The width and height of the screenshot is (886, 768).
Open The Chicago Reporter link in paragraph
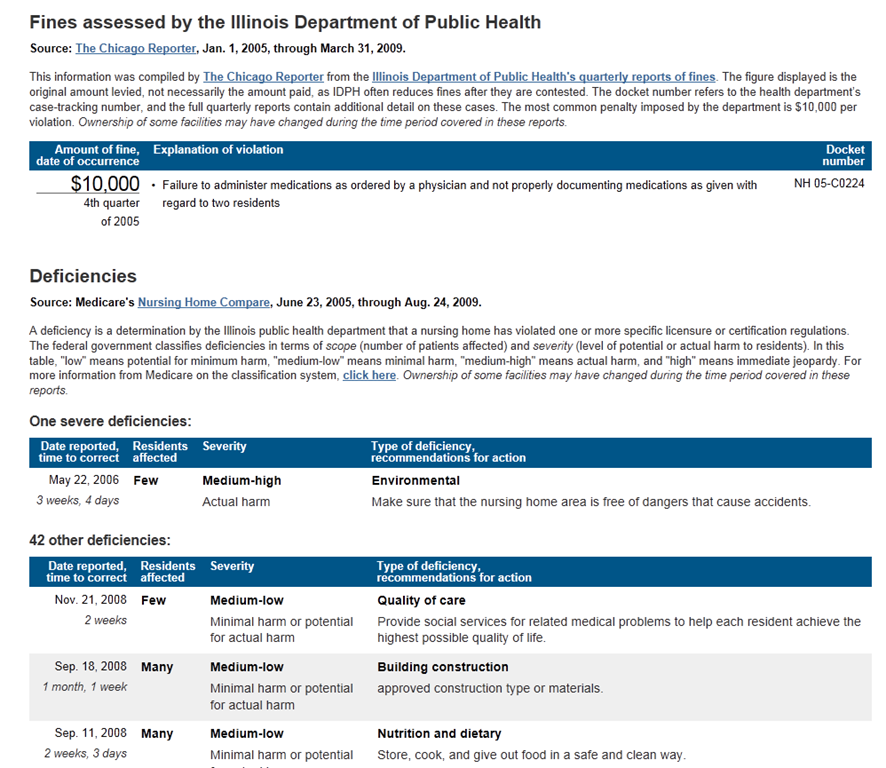click(263, 77)
